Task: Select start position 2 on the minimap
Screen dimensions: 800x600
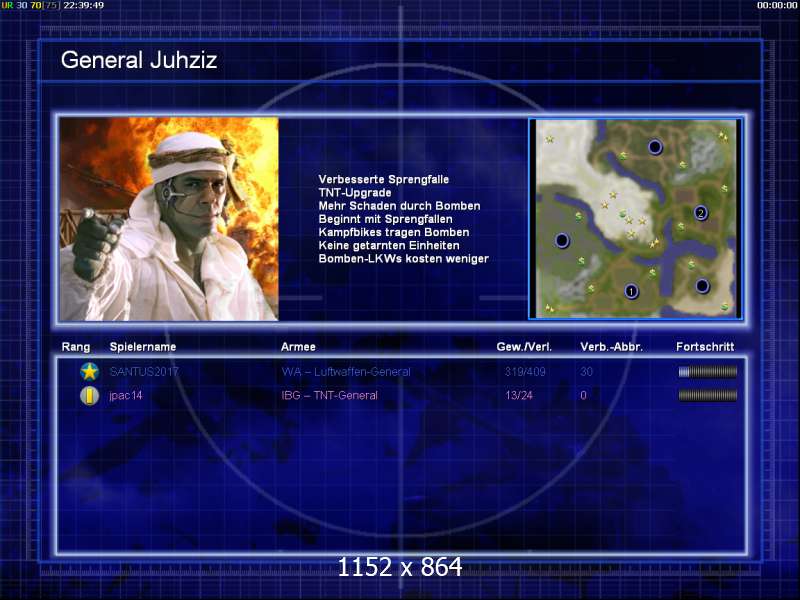Action: (x=701, y=213)
